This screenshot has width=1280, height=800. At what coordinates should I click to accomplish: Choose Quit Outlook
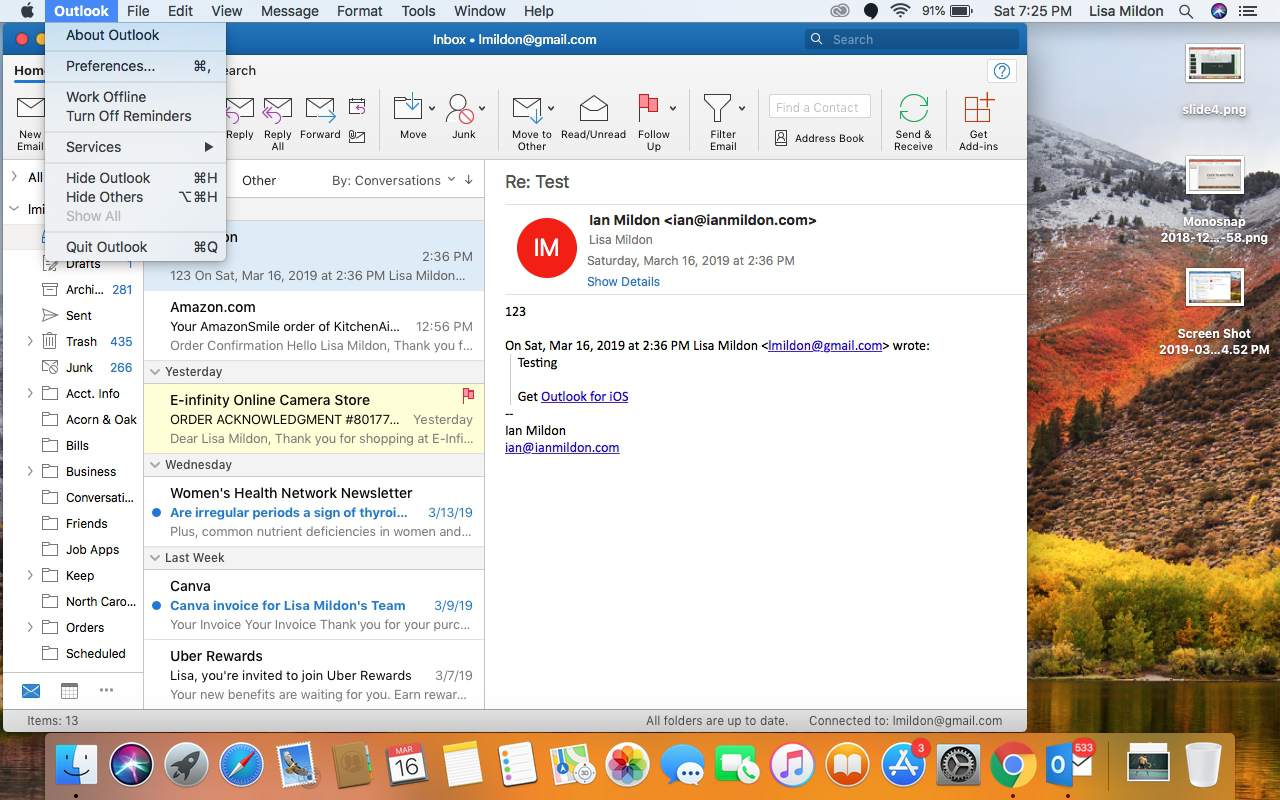tap(135, 247)
